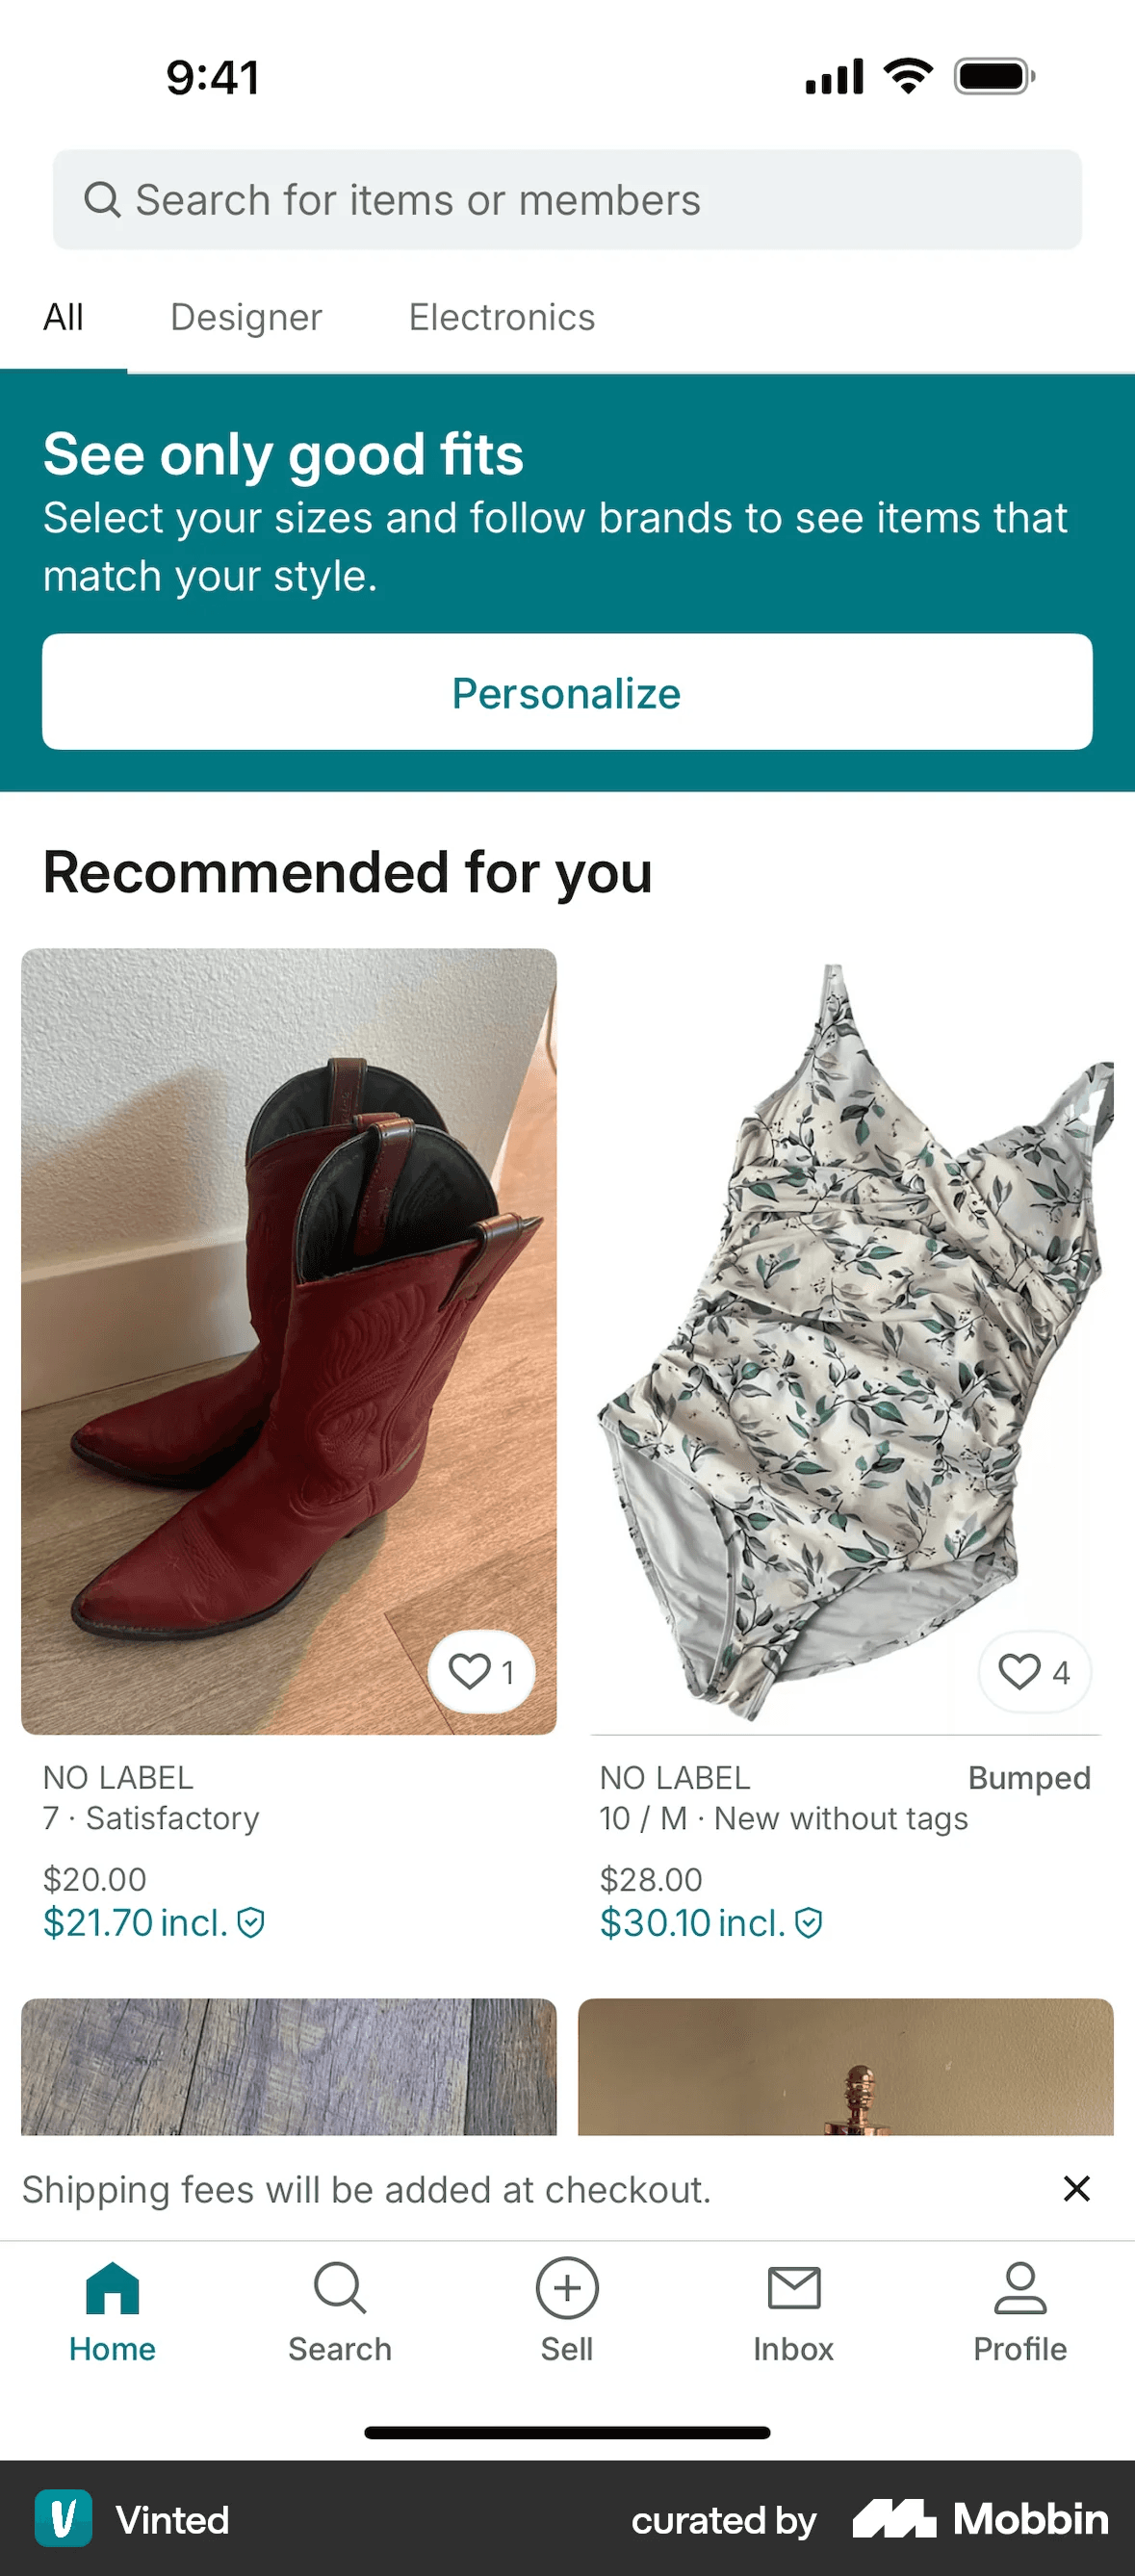Viewport: 1135px width, 2576px height.
Task: Dismiss the shipping fees notice
Action: (1077, 2189)
